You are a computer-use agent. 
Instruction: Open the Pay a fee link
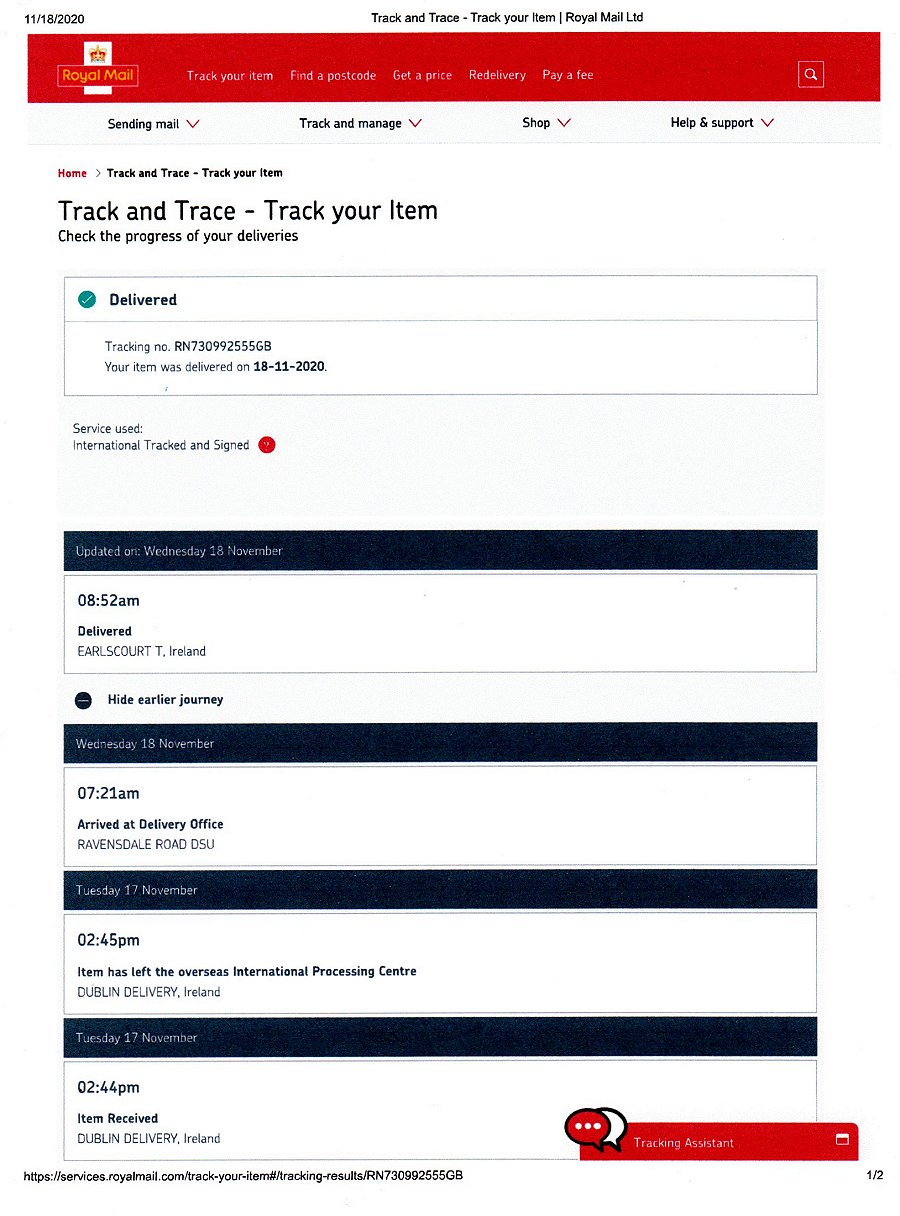[x=568, y=75]
